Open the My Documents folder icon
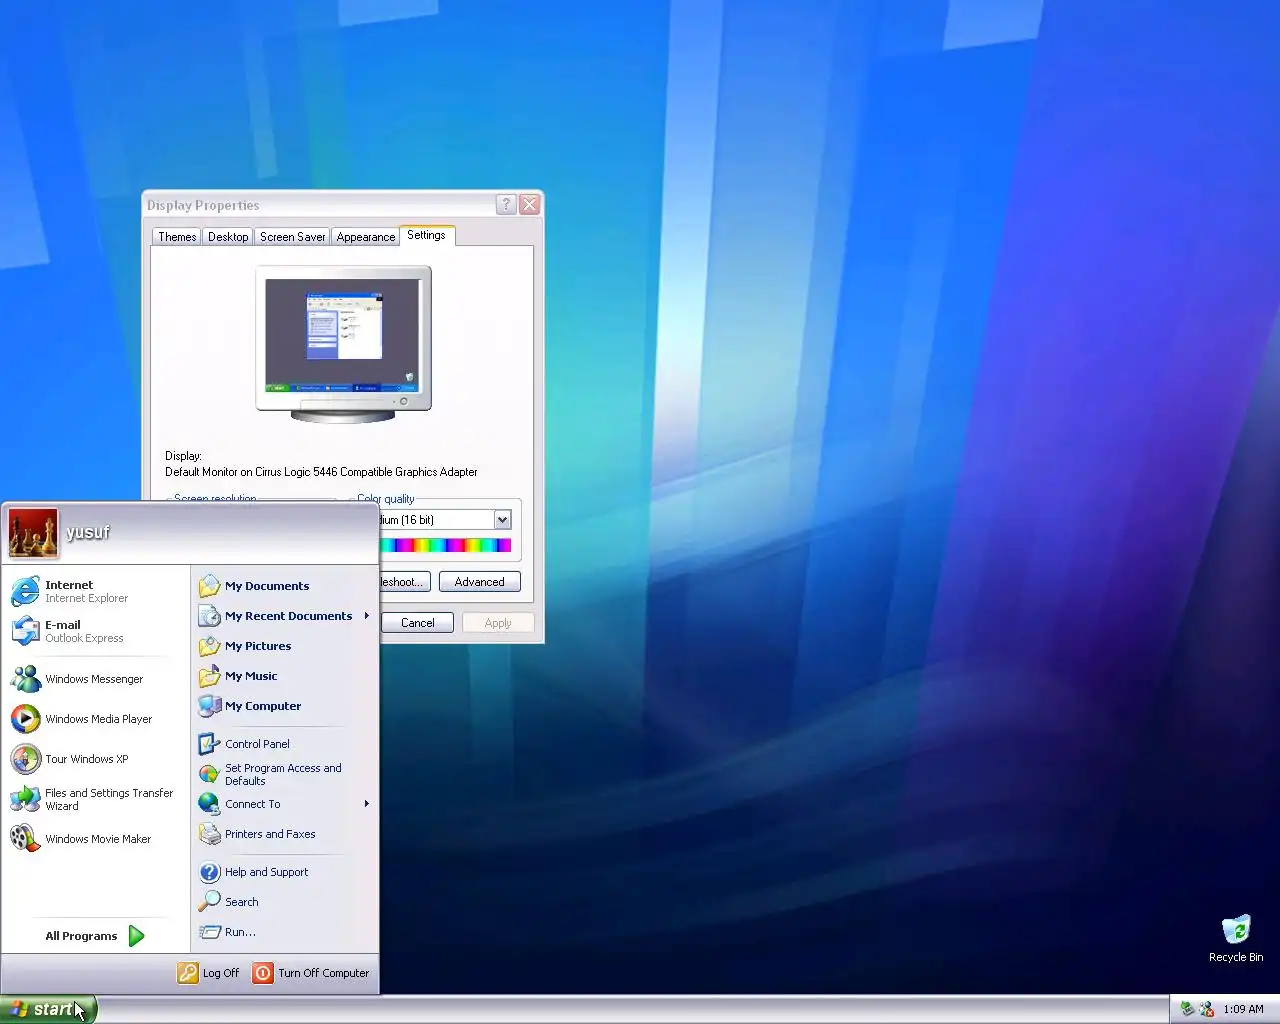The image size is (1280, 1024). pyautogui.click(x=209, y=586)
